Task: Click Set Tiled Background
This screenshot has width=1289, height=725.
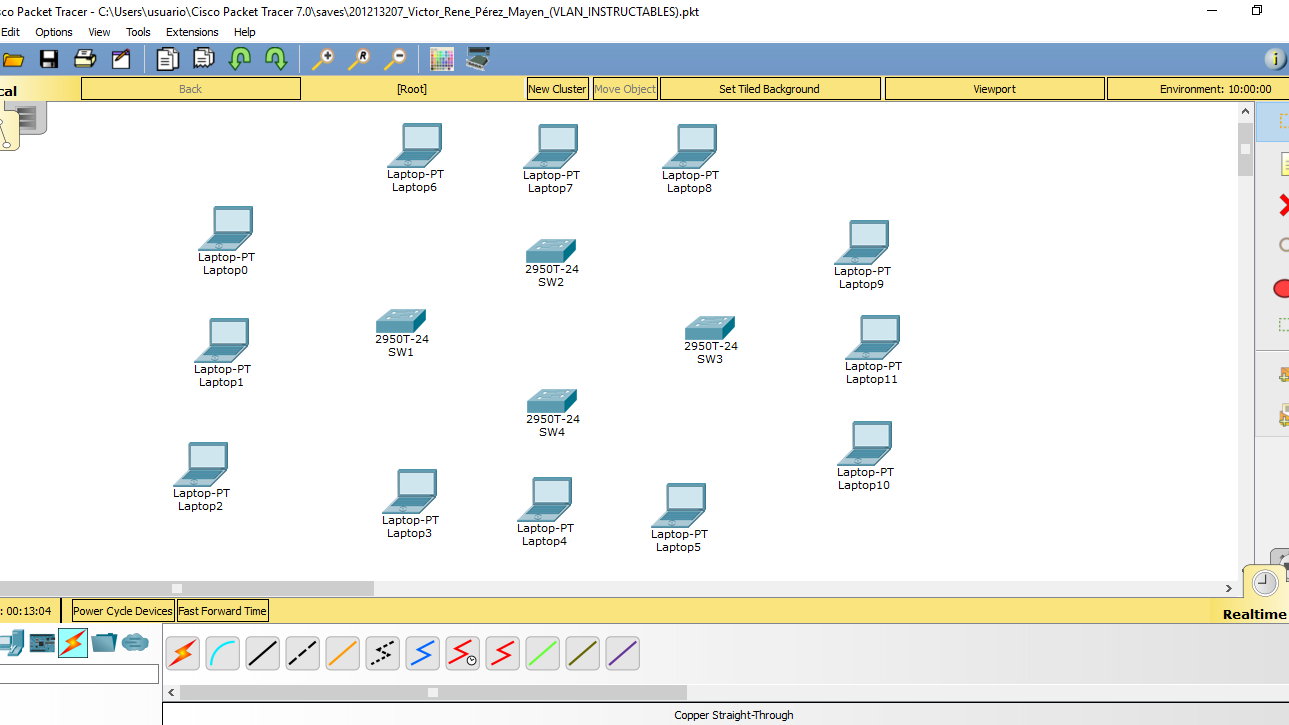Action: coord(769,88)
